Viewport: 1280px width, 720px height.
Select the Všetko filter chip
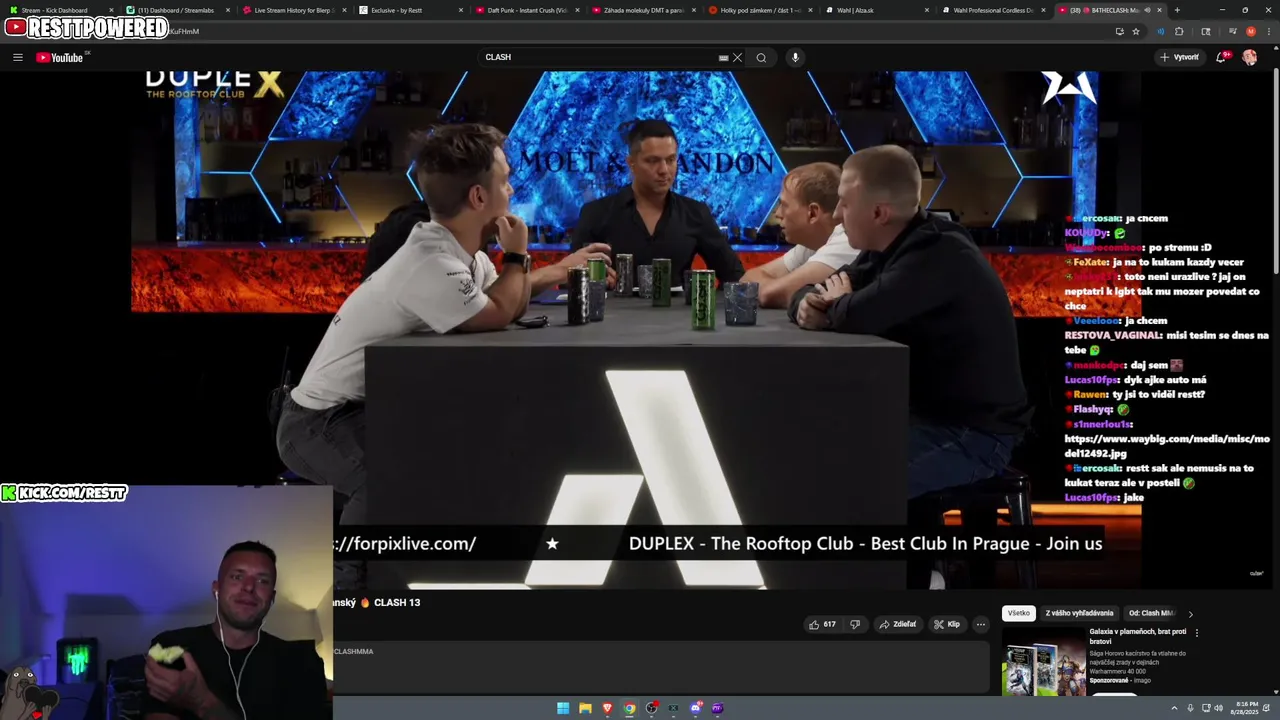tap(1018, 613)
